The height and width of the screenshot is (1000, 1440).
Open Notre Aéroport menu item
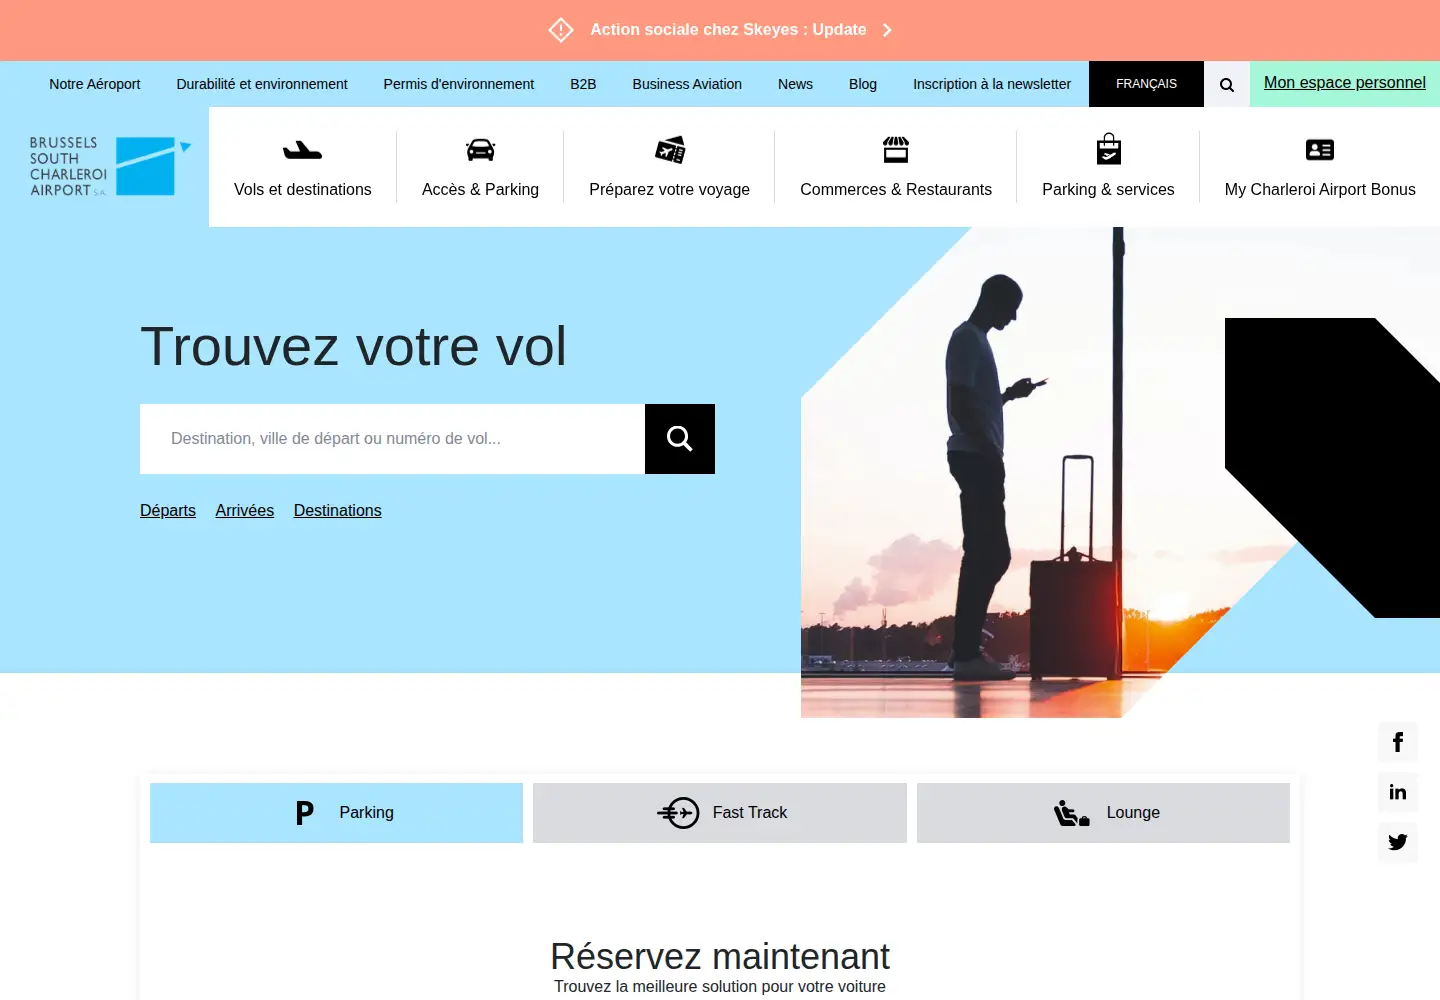point(95,84)
